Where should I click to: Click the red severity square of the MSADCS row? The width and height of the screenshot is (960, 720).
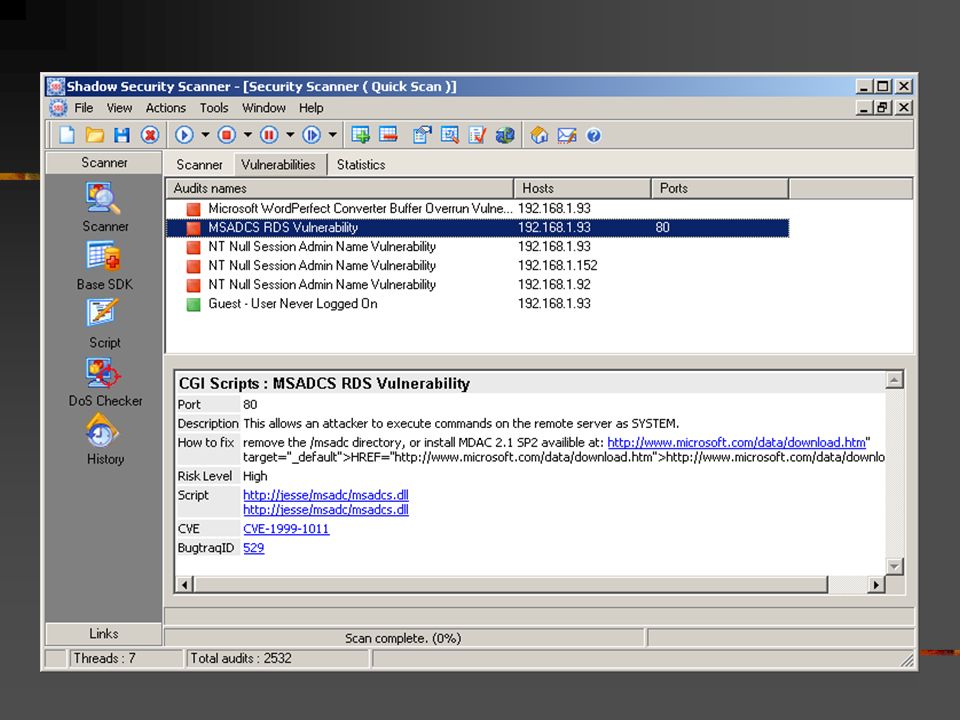(193, 228)
